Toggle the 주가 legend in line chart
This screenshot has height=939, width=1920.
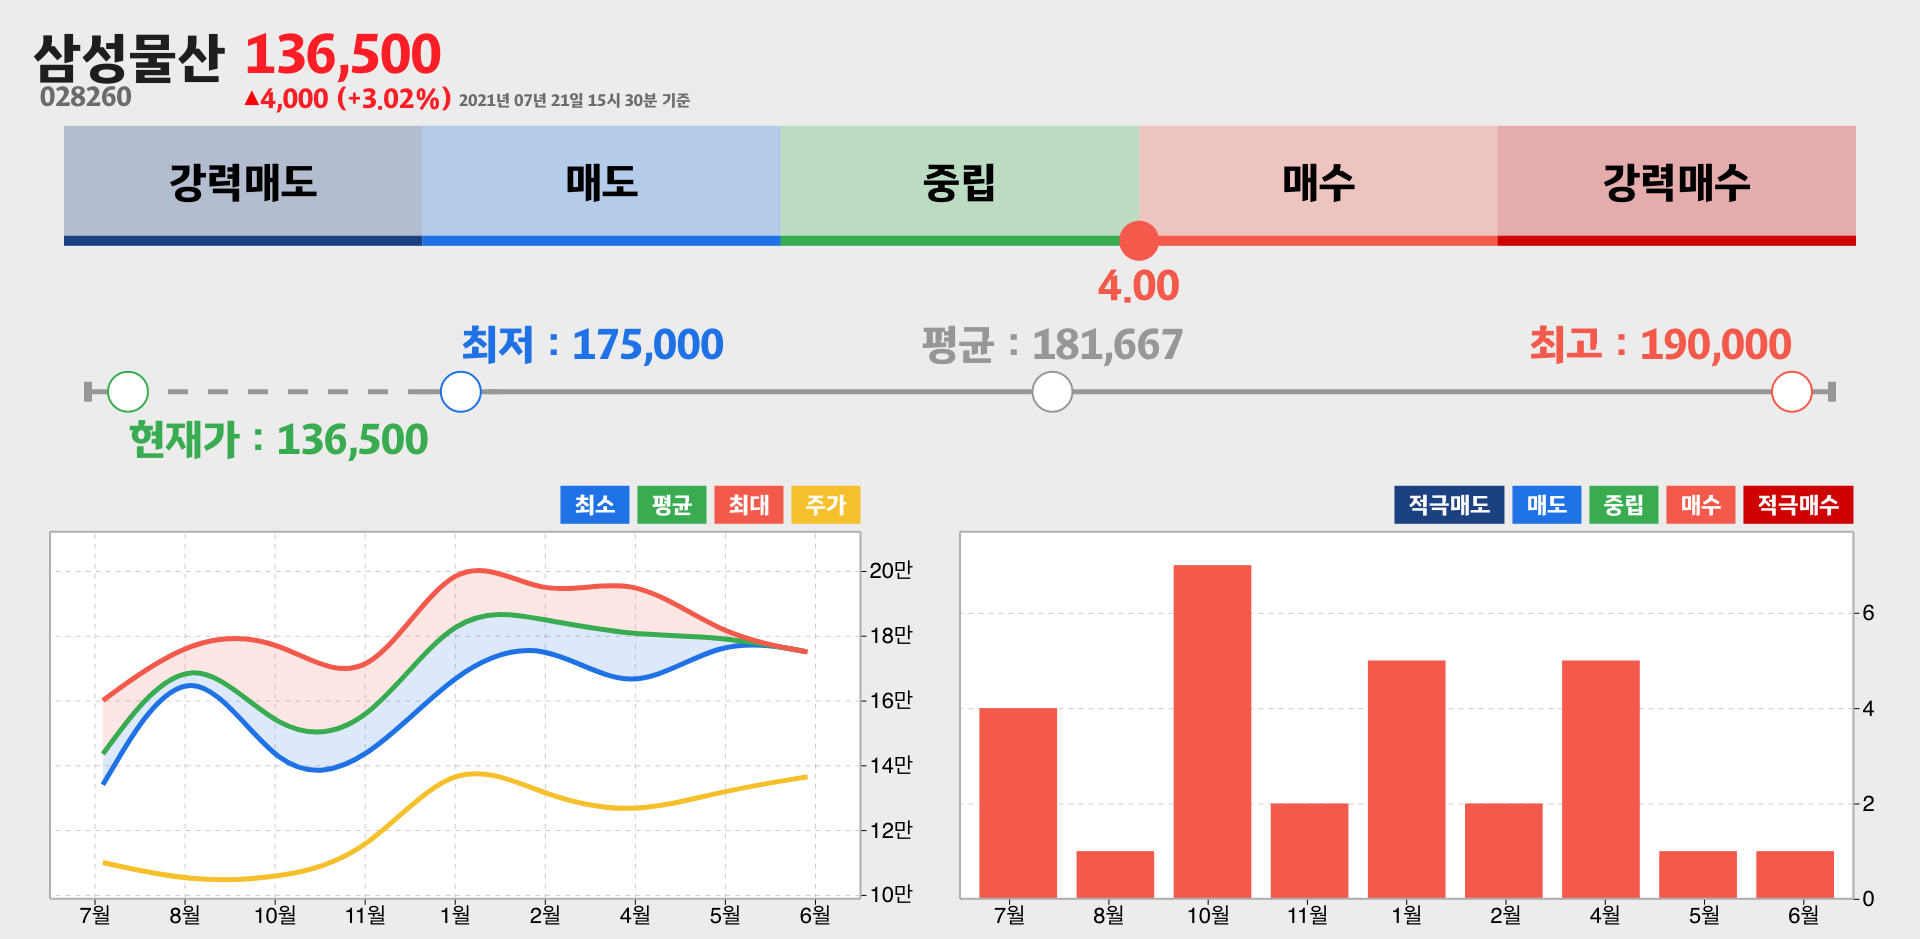826,505
